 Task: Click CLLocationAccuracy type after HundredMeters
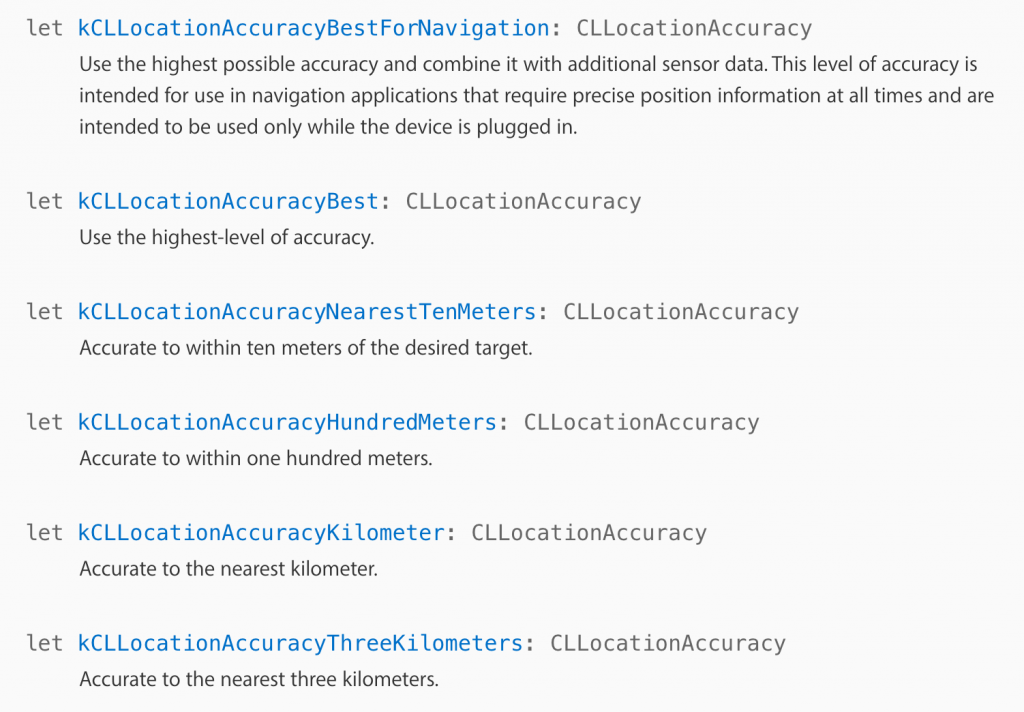(642, 422)
